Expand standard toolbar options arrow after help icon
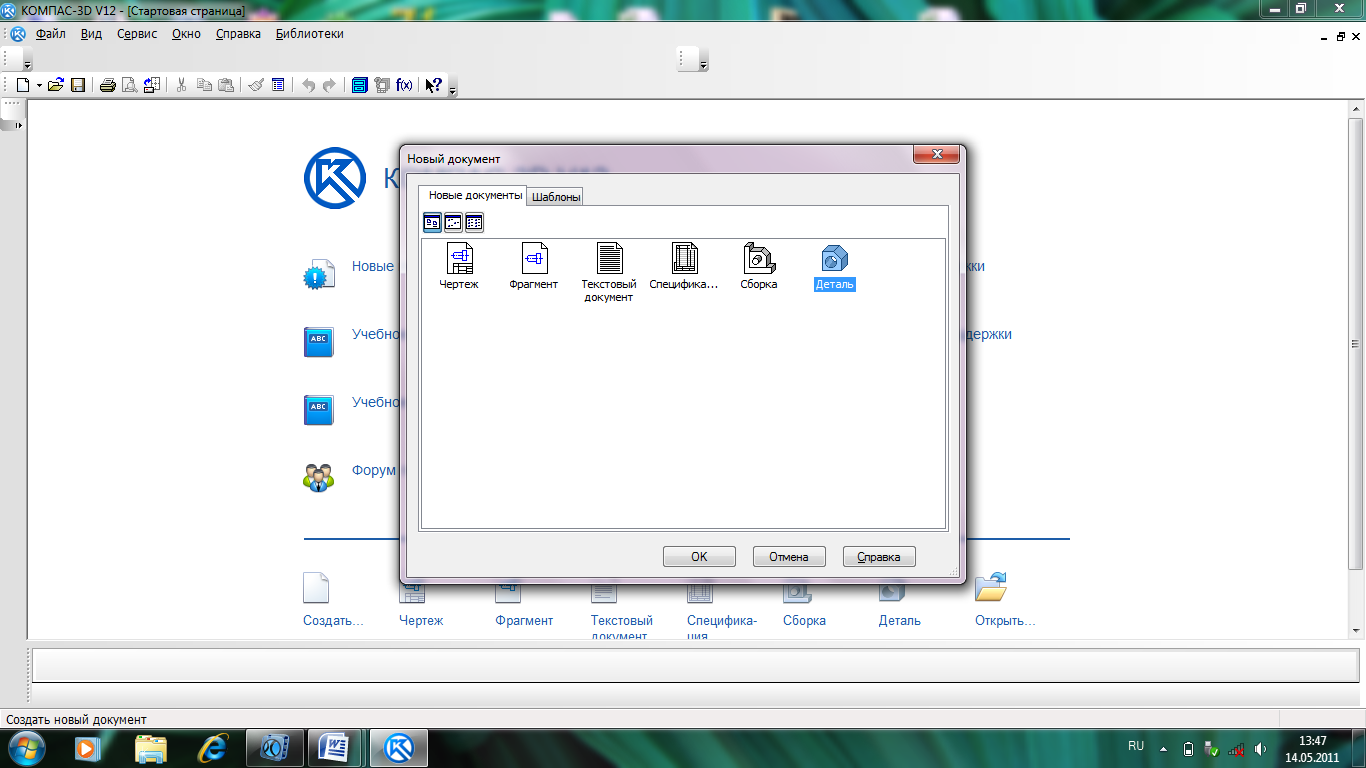The image size is (1366, 768). [x=452, y=89]
